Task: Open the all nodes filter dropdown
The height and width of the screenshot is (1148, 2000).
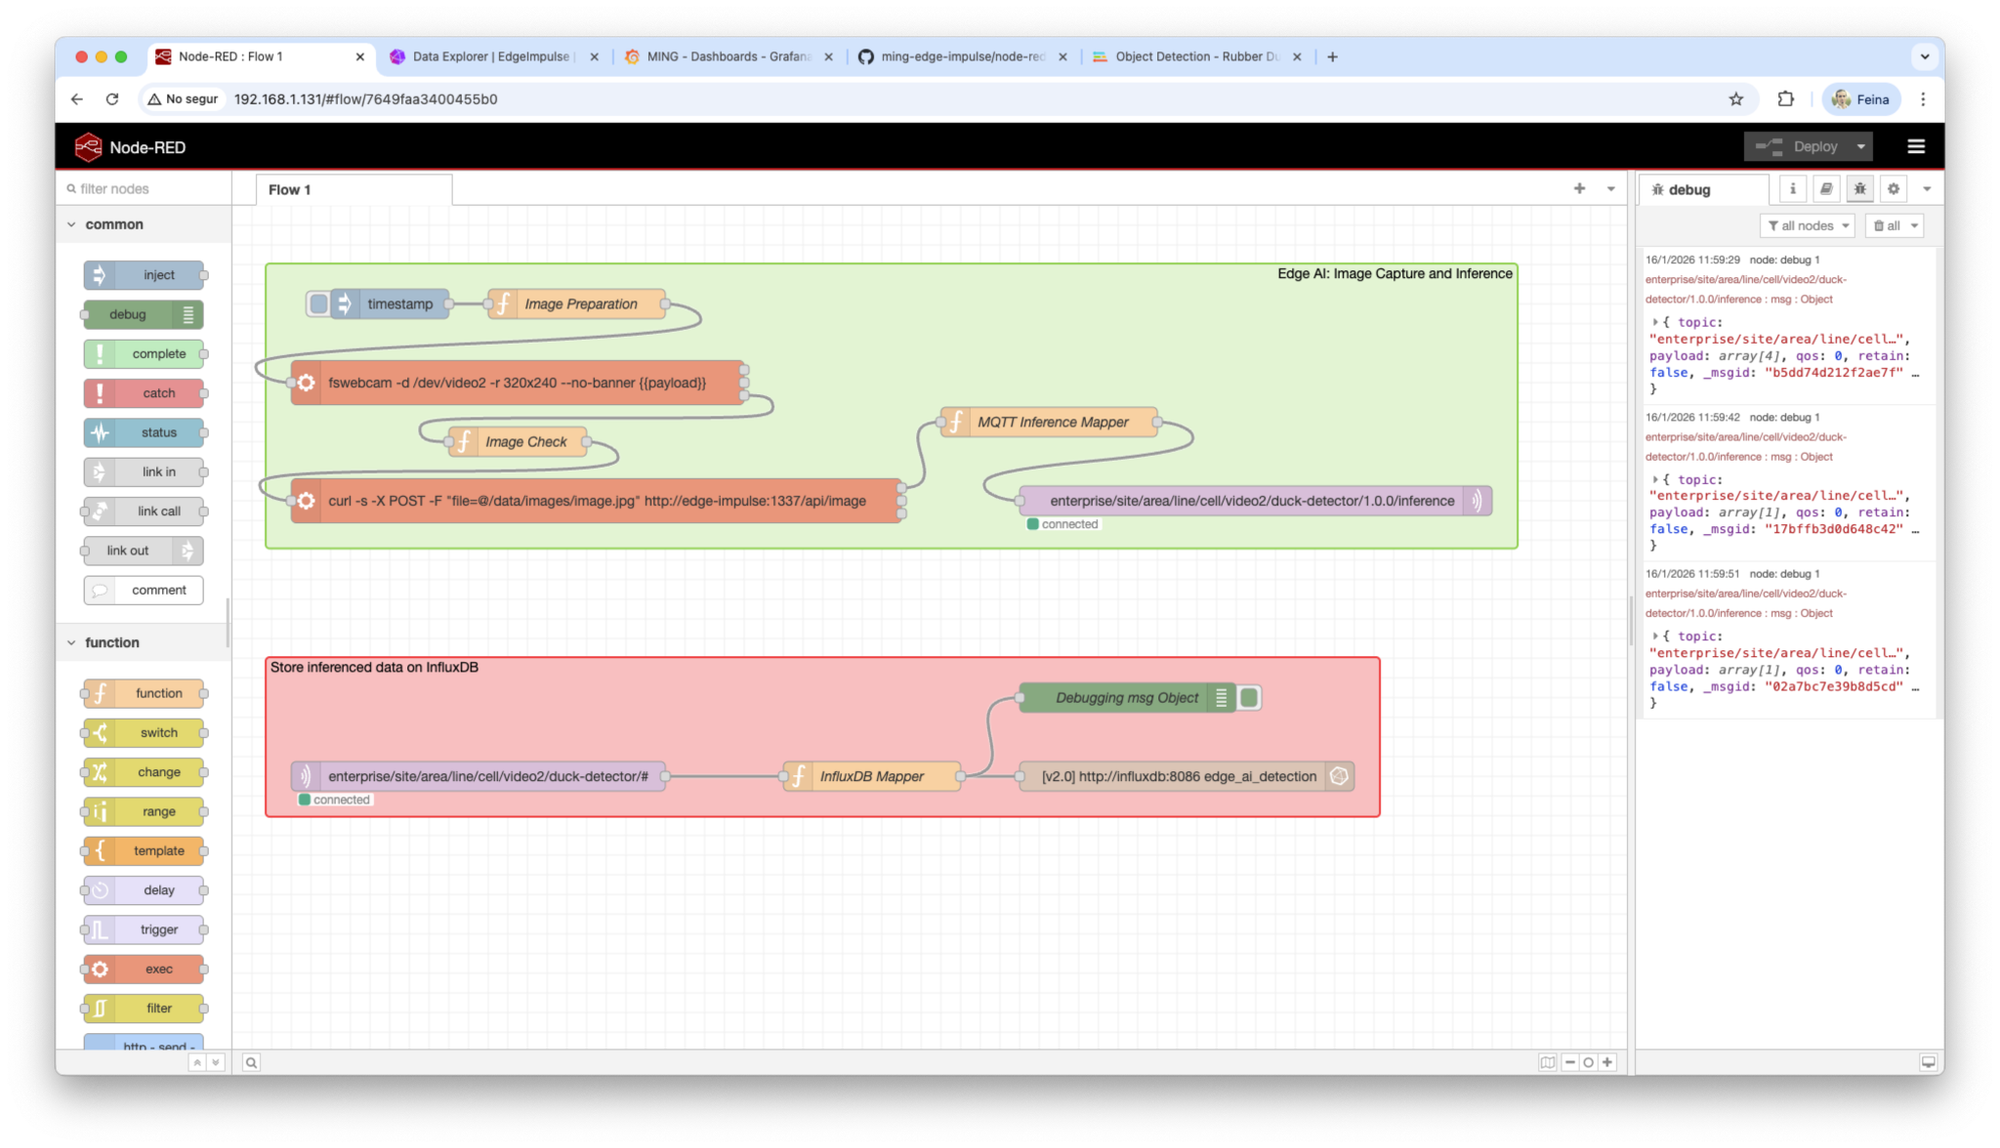Action: [1808, 226]
